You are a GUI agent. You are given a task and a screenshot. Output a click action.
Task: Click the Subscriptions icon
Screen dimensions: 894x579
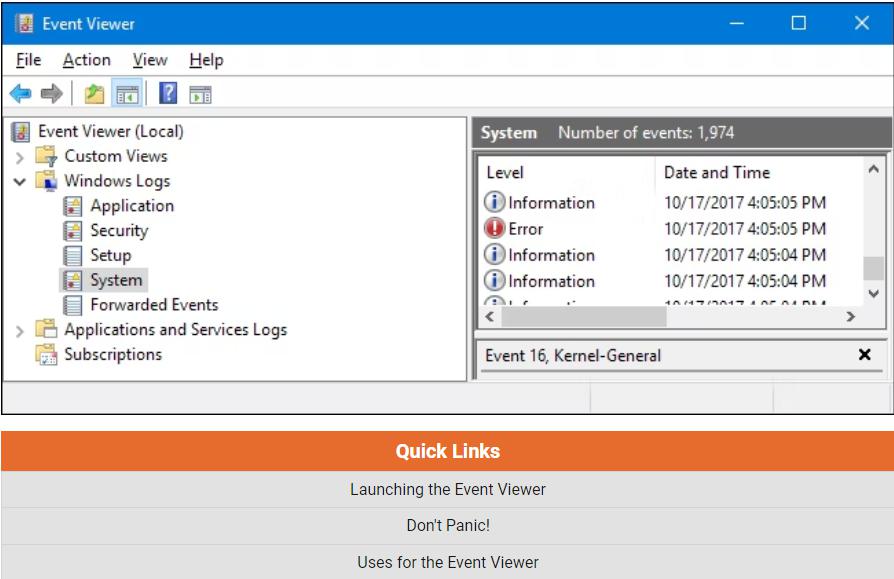(x=46, y=354)
